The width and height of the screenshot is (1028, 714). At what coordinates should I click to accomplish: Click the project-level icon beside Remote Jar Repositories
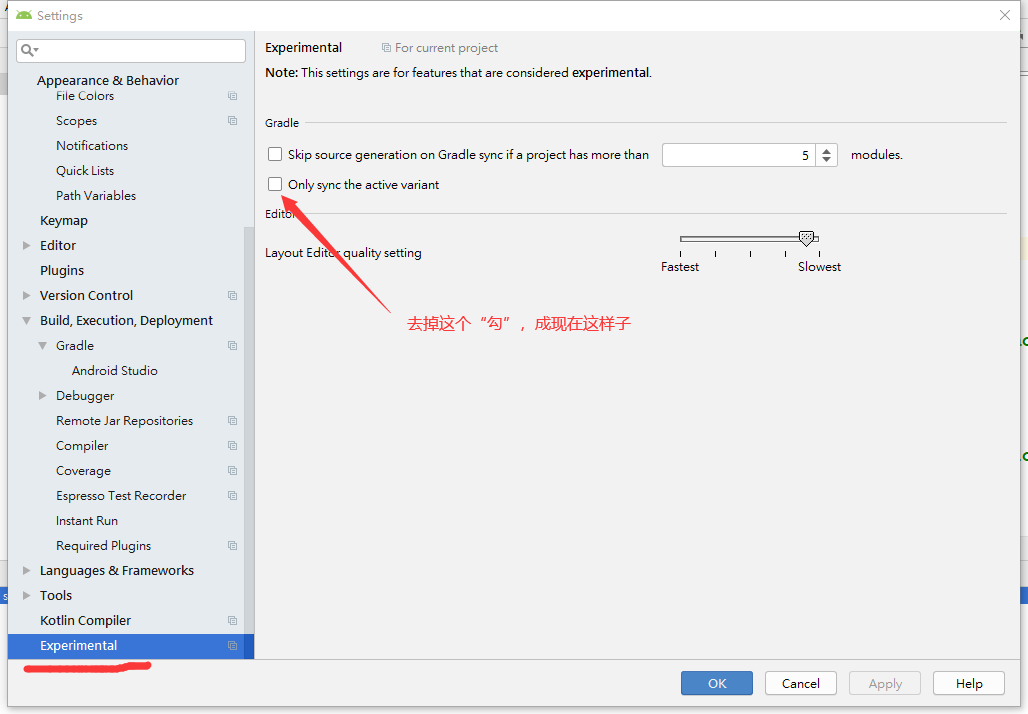click(232, 421)
